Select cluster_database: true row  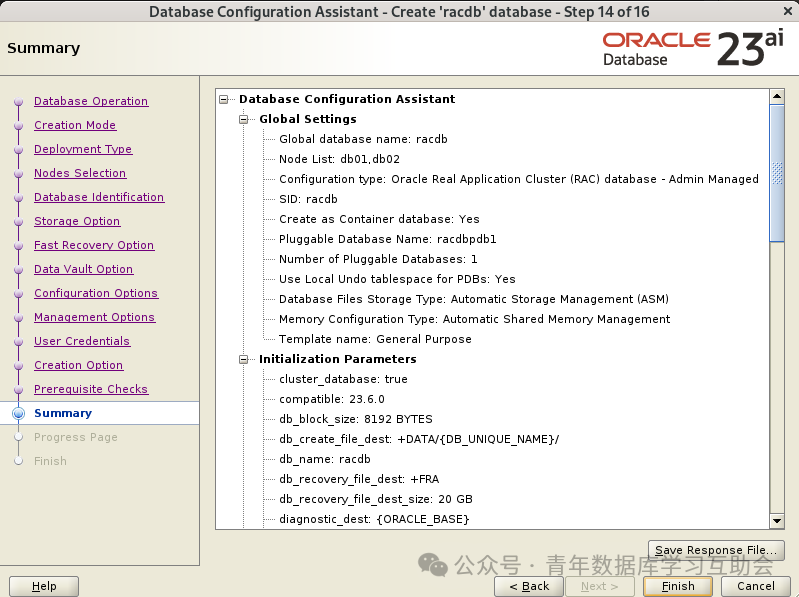tap(343, 379)
